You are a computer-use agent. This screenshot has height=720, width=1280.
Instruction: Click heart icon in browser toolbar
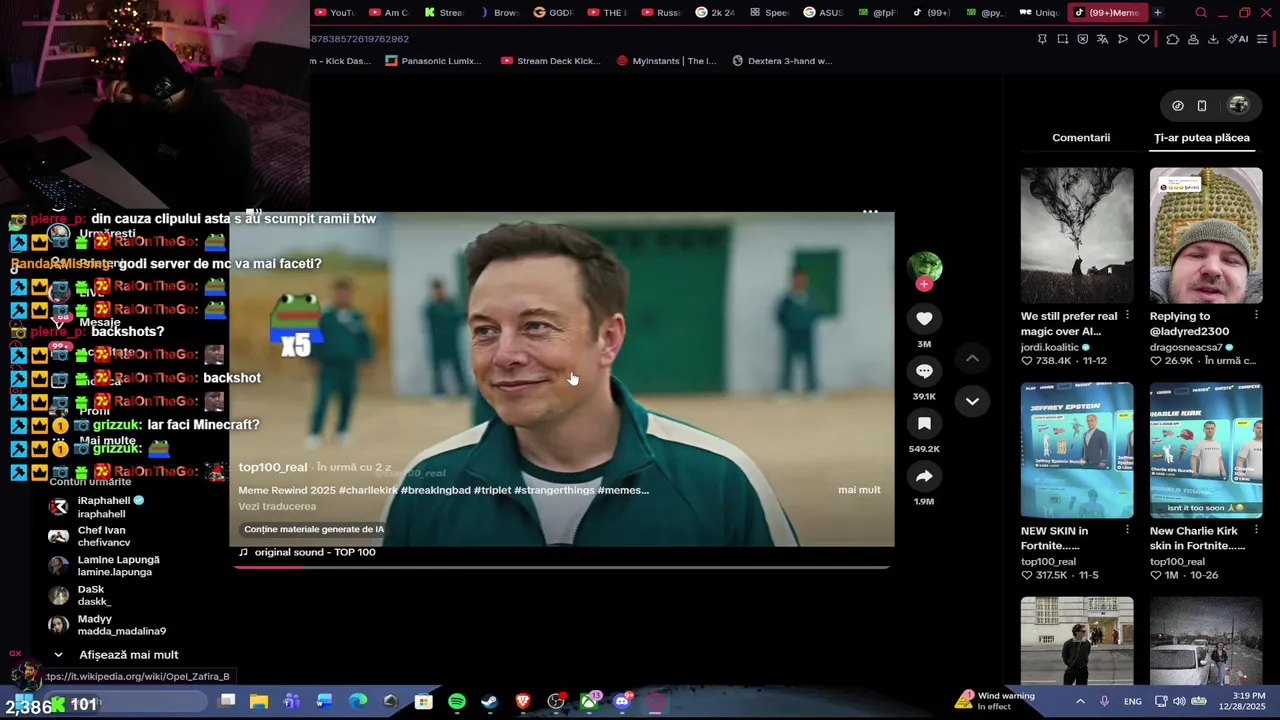tap(1143, 39)
